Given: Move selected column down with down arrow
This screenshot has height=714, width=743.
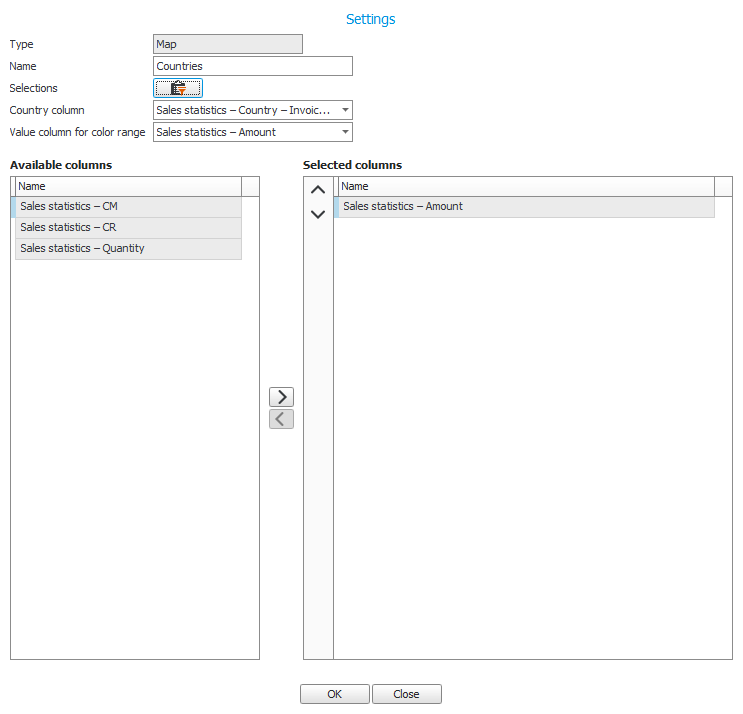Looking at the screenshot, I should tap(318, 214).
